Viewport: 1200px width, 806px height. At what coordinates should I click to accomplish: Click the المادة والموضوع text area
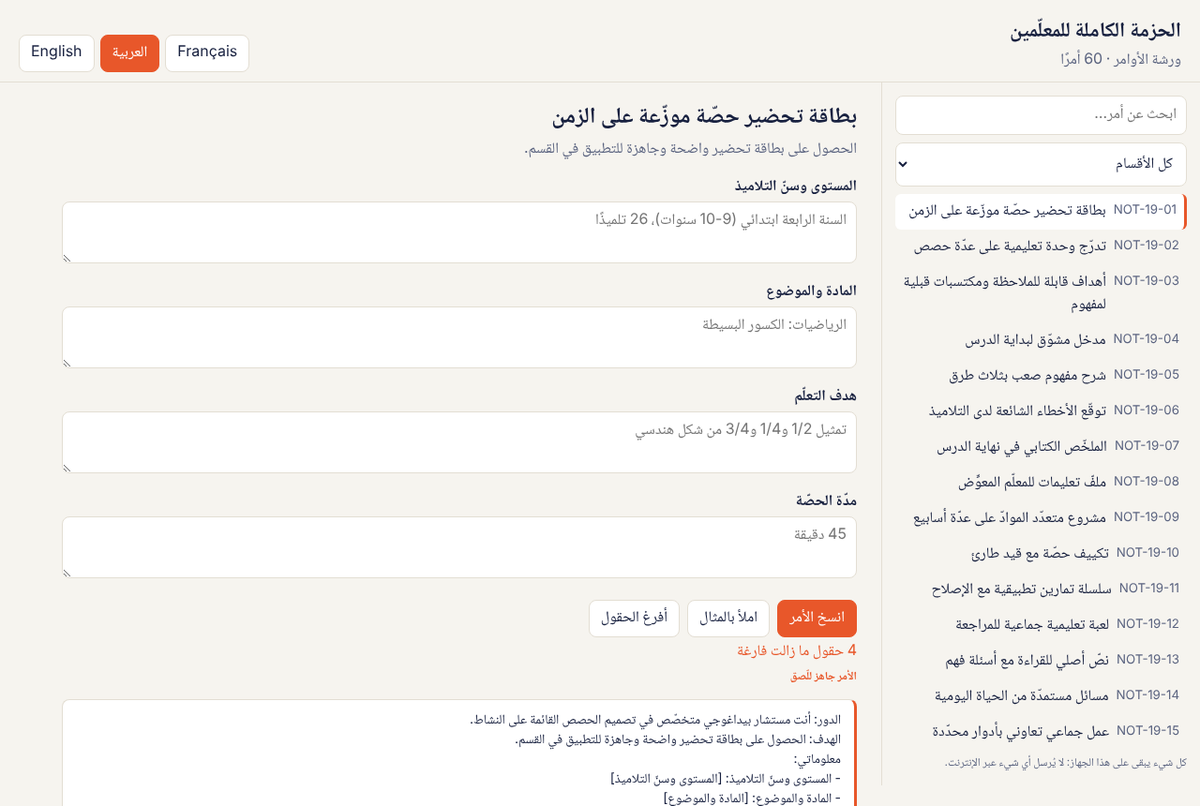click(x=459, y=338)
